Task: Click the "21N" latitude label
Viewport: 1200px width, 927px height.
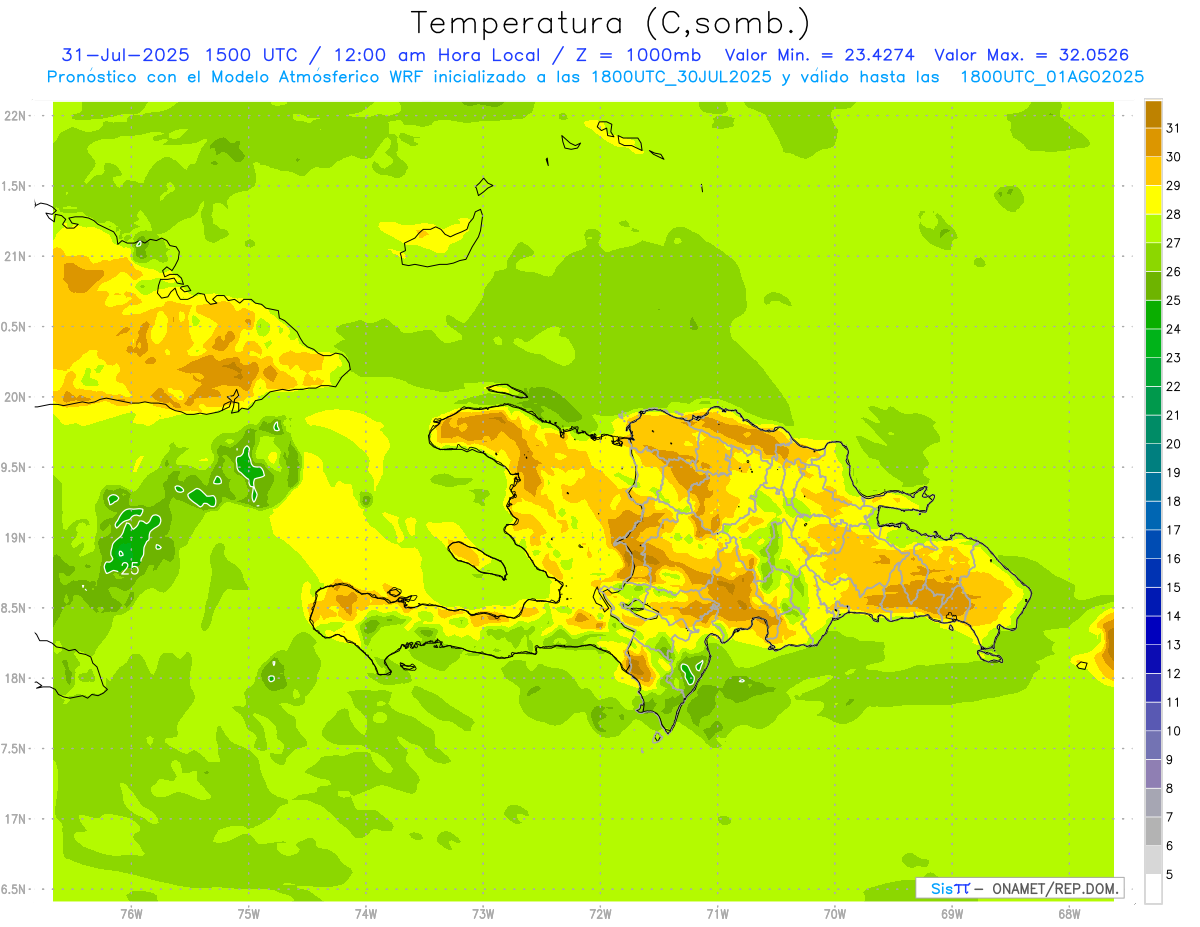Action: point(15,256)
